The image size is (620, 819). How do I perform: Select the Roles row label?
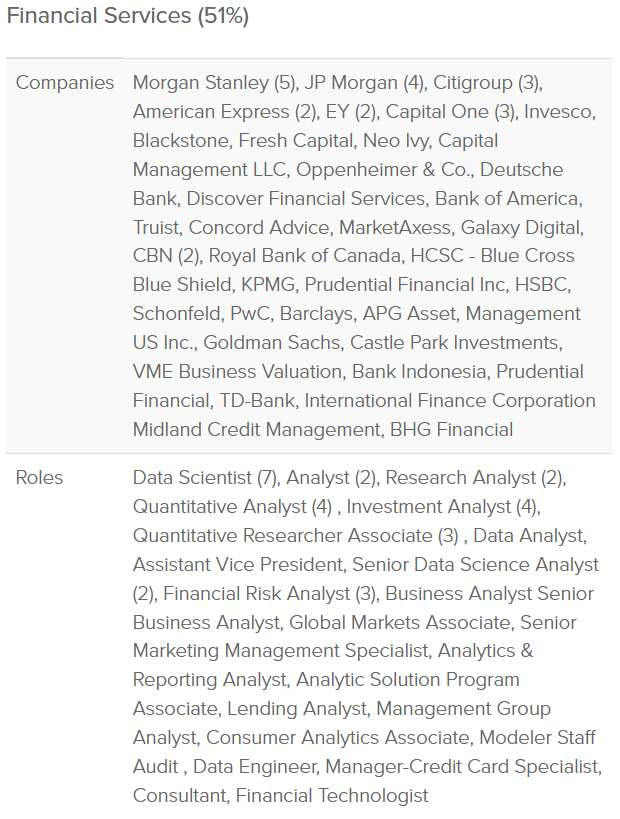pos(39,477)
